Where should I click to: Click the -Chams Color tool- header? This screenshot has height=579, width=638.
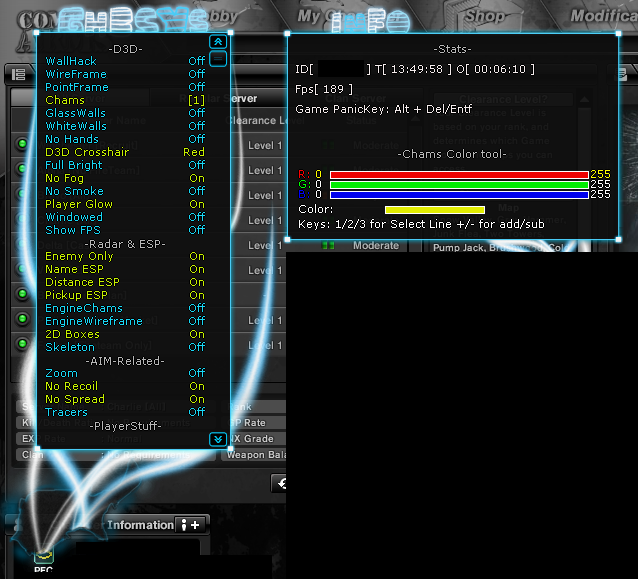(452, 154)
